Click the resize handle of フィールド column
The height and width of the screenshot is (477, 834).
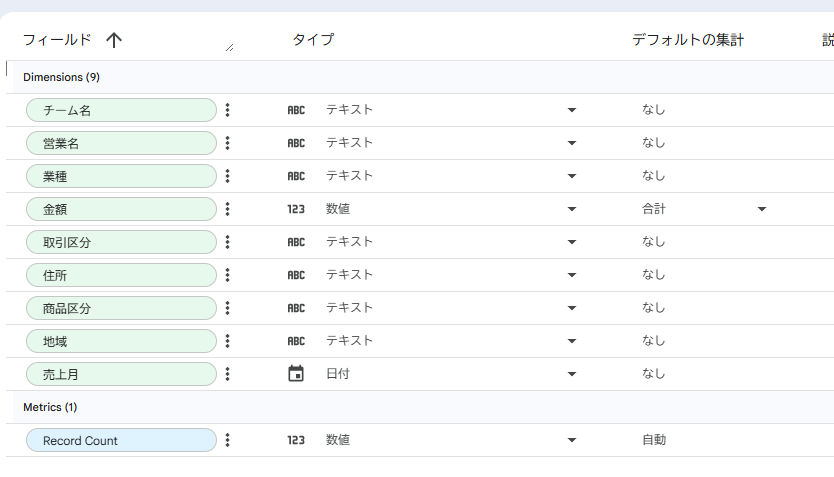click(x=230, y=47)
